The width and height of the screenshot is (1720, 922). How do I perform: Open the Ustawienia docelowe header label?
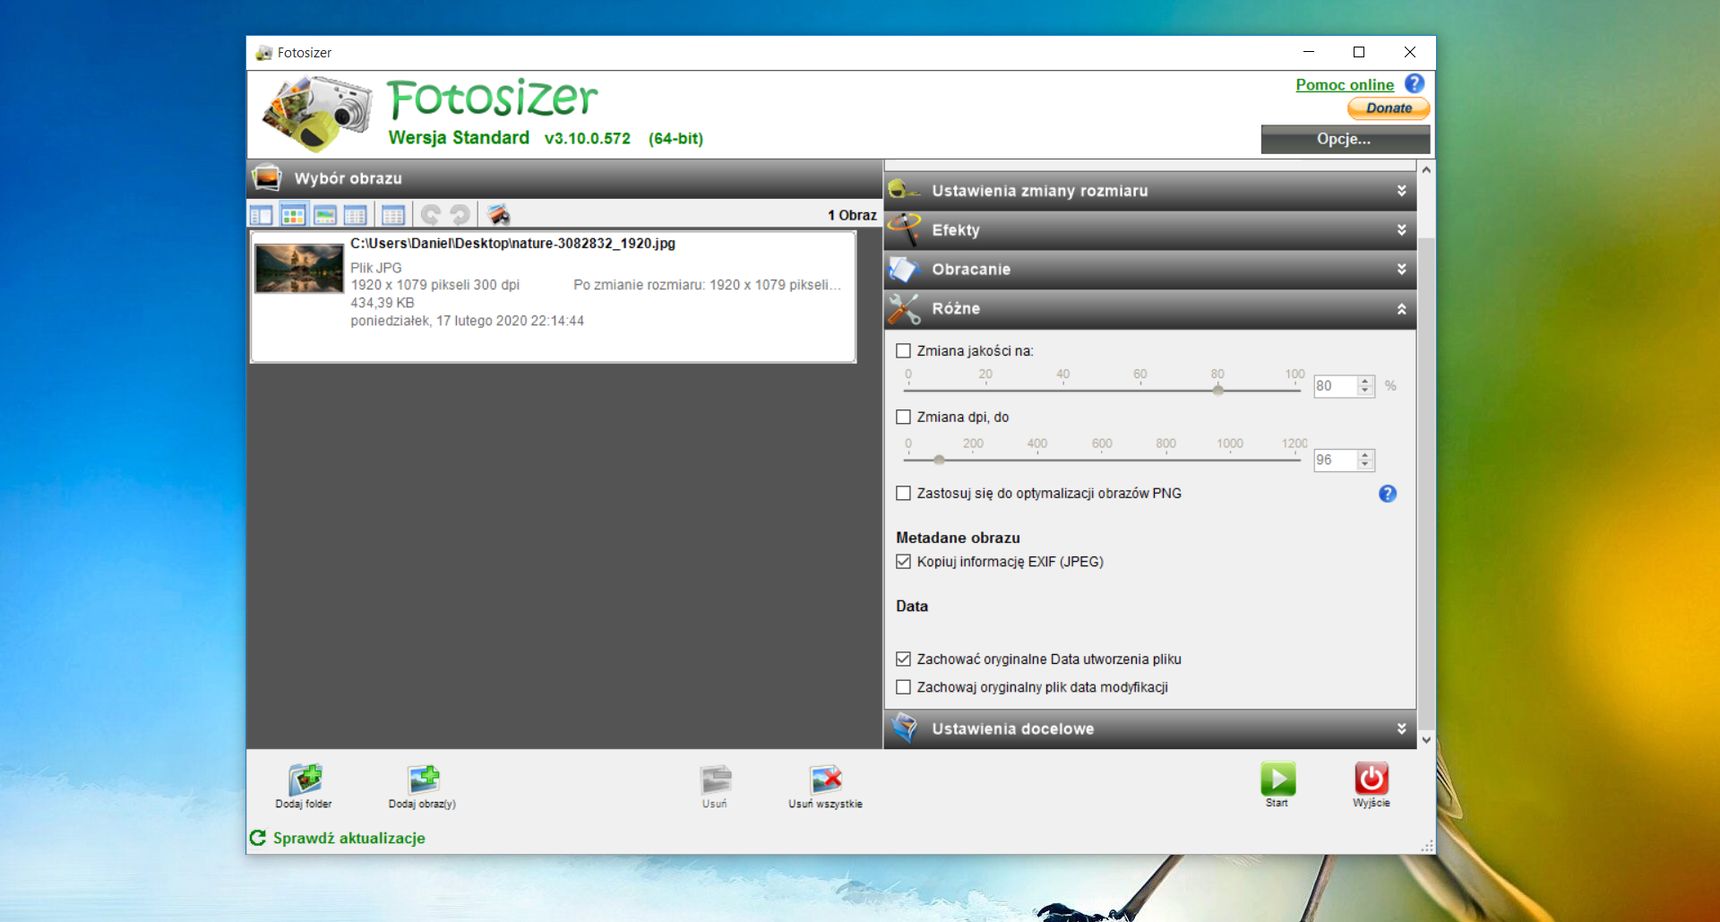pyautogui.click(x=1013, y=729)
